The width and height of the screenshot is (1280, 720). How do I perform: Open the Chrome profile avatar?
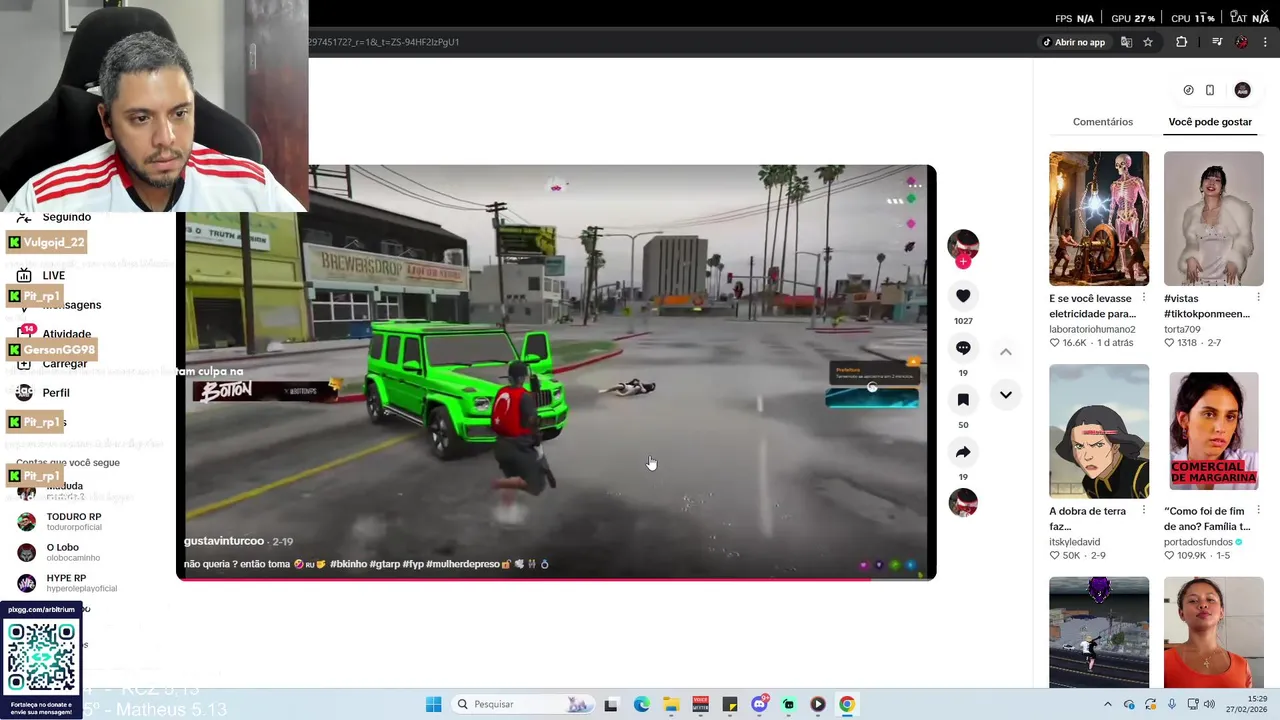coord(1242,42)
